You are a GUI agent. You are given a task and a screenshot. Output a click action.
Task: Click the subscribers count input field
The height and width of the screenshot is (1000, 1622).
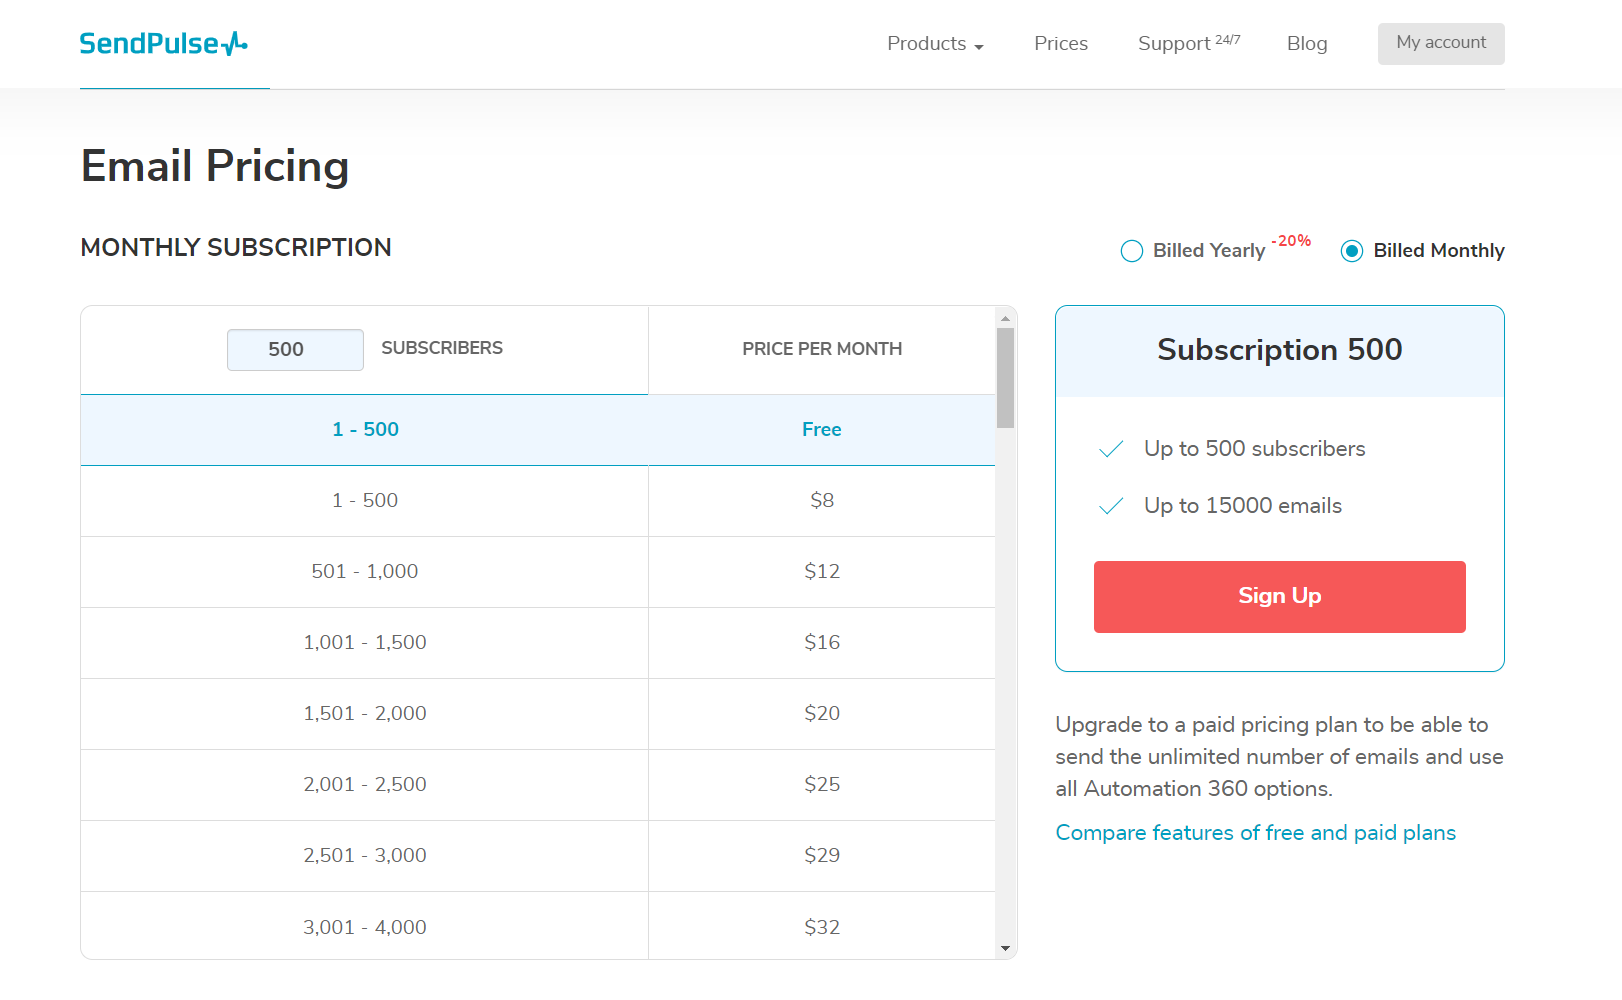[294, 349]
